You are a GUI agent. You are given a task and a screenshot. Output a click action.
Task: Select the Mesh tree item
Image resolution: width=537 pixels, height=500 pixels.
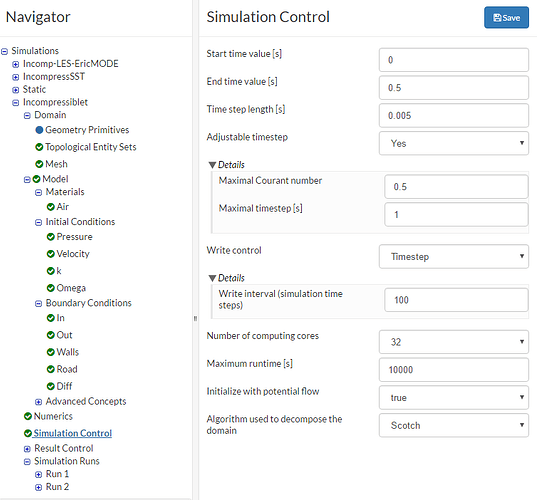[57, 164]
